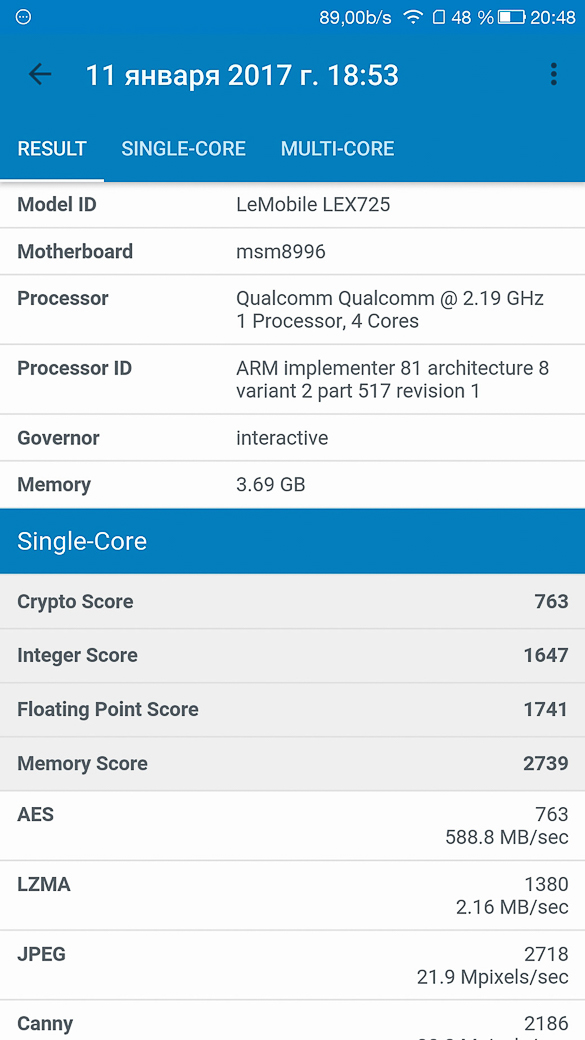Tap the AES benchmark result row
Image resolution: width=585 pixels, height=1040 pixels.
[292, 826]
